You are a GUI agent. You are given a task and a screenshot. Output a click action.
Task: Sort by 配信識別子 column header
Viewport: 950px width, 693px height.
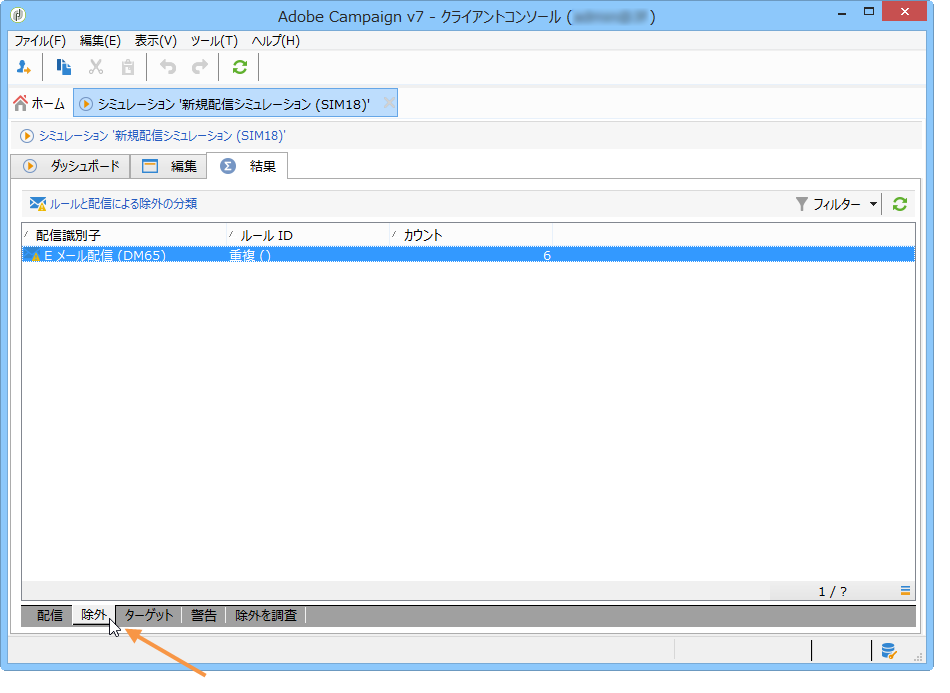click(x=124, y=235)
